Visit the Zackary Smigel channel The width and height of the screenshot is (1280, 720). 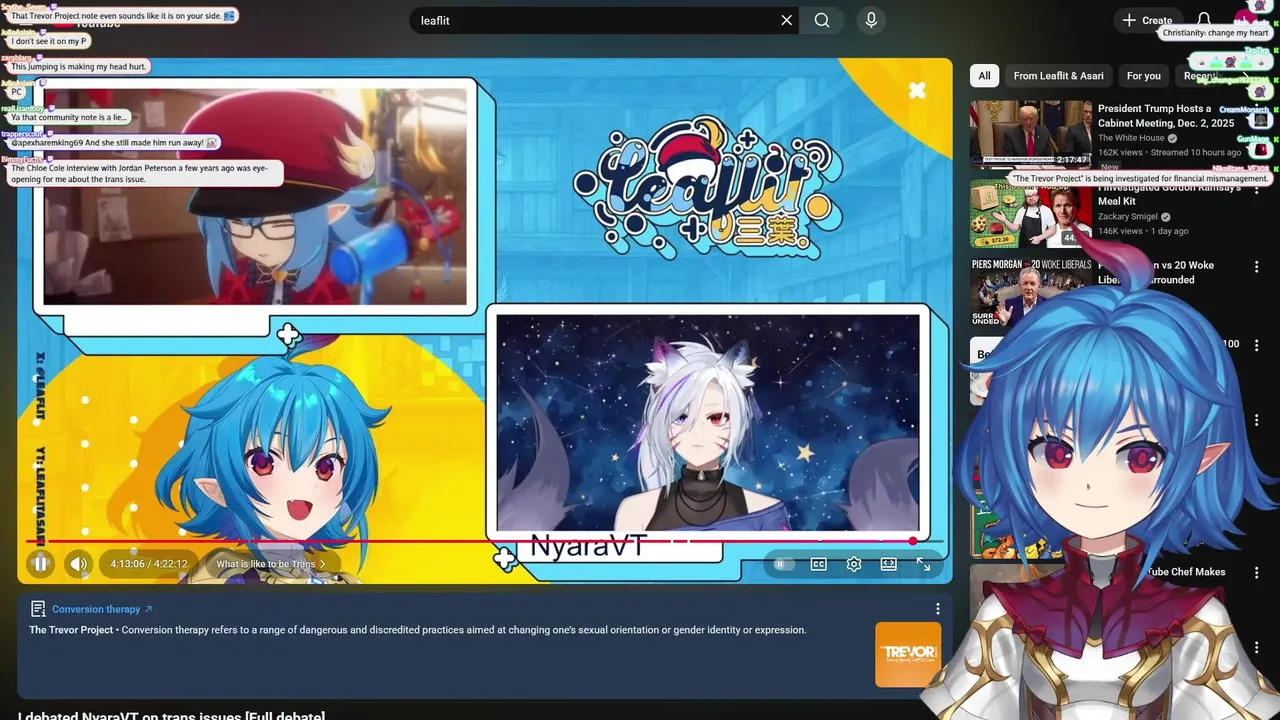(x=1128, y=216)
